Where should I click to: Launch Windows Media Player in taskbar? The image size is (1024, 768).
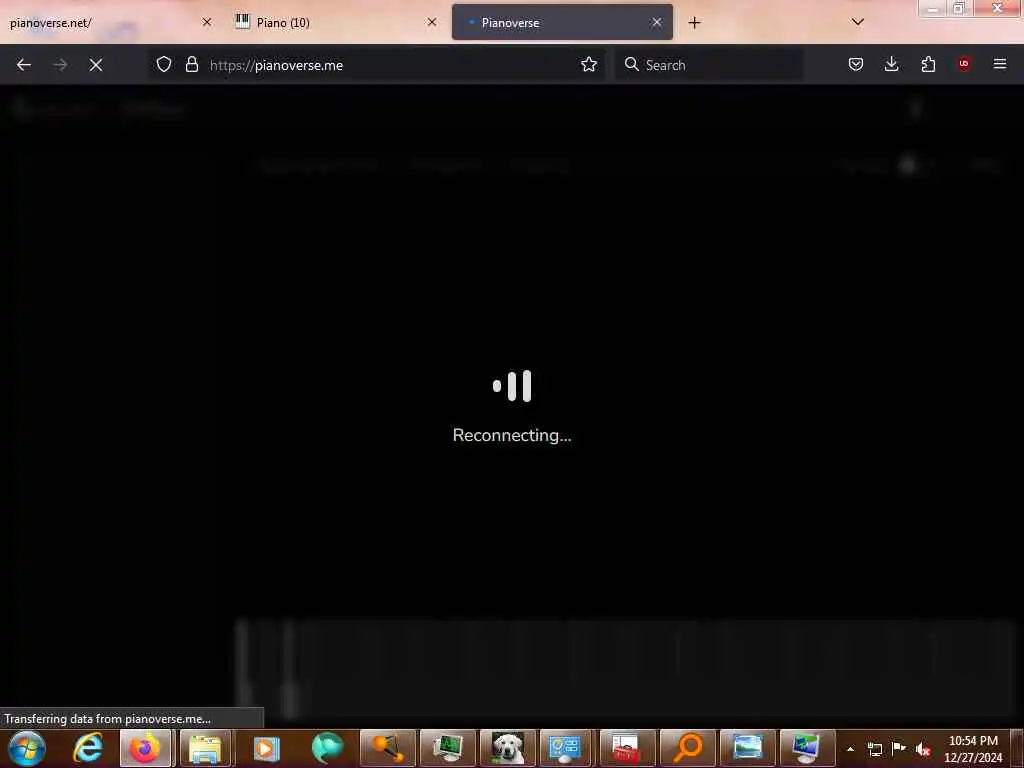[x=266, y=748]
